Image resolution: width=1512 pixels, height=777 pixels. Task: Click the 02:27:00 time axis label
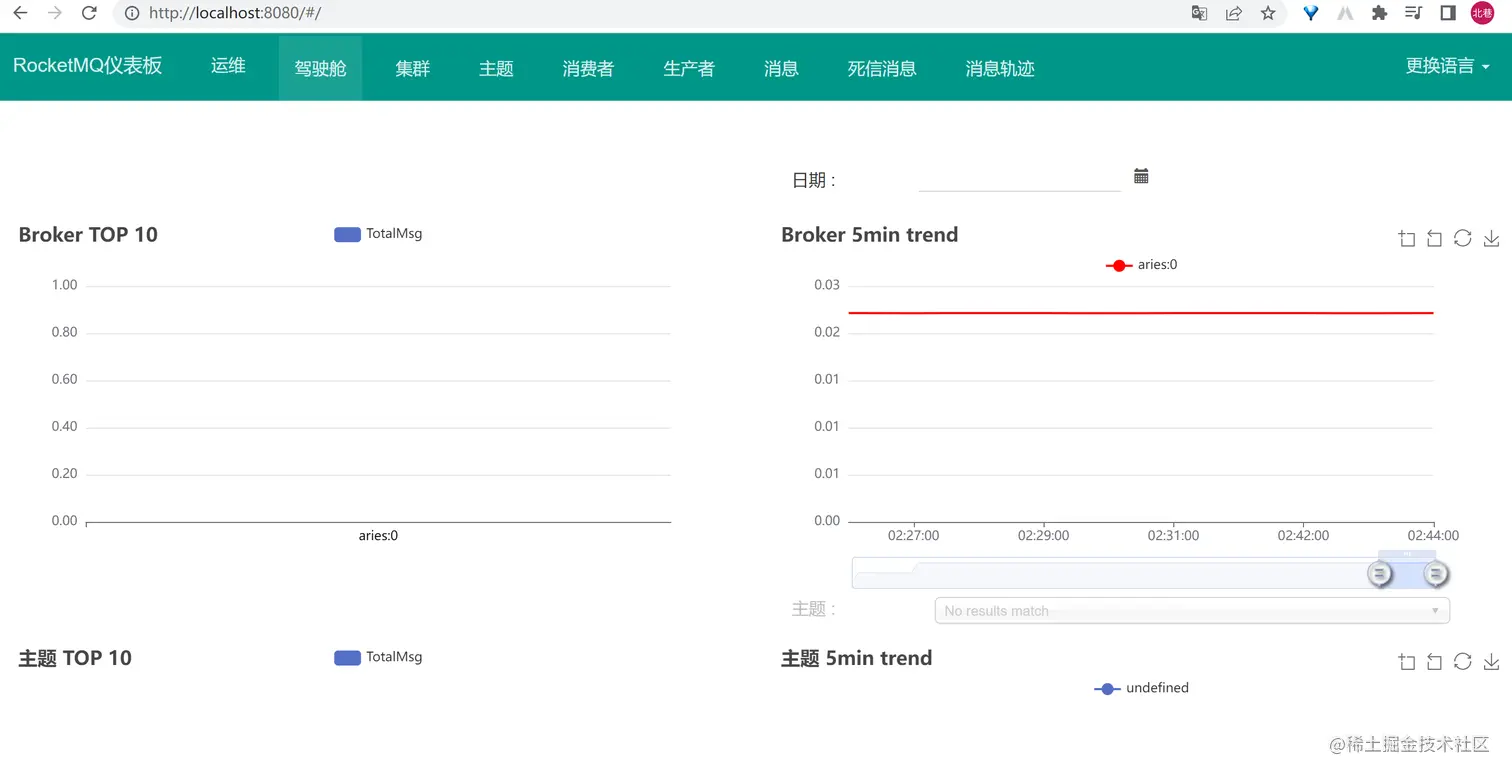914,536
